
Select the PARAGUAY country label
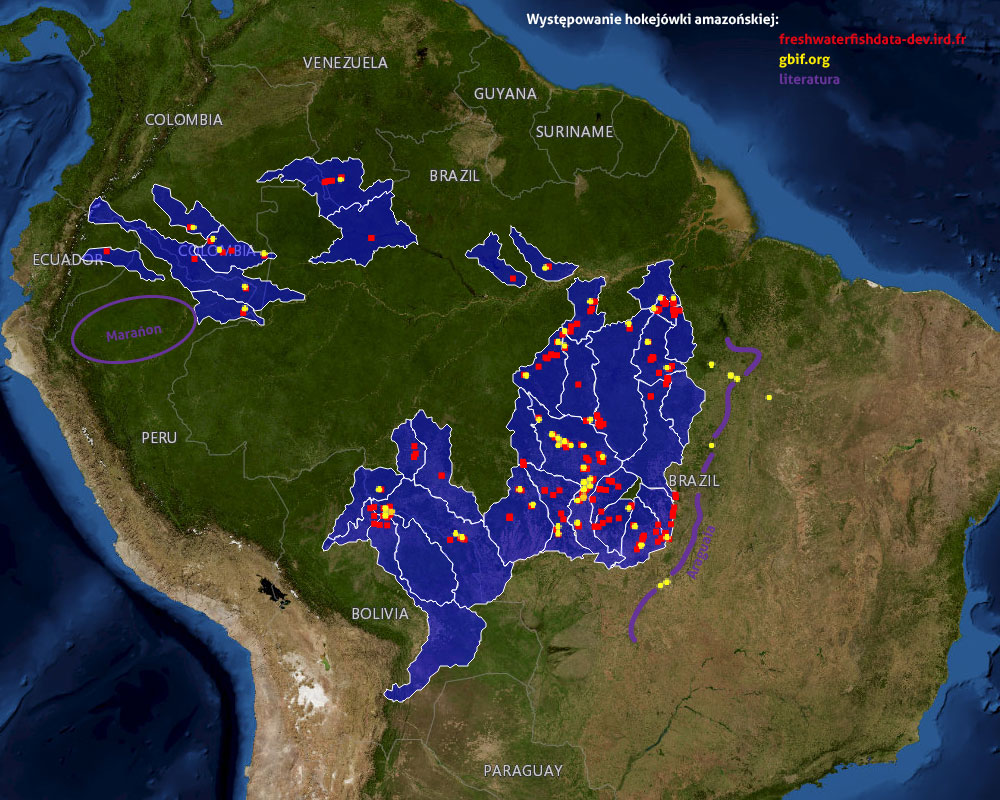(523, 770)
